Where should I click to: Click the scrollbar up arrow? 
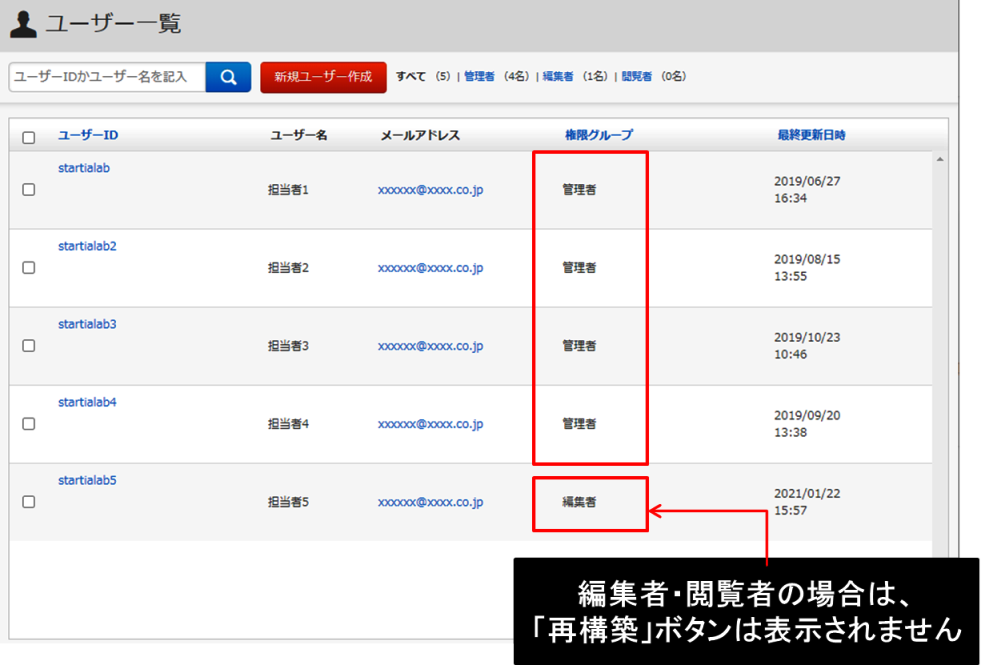[940, 160]
